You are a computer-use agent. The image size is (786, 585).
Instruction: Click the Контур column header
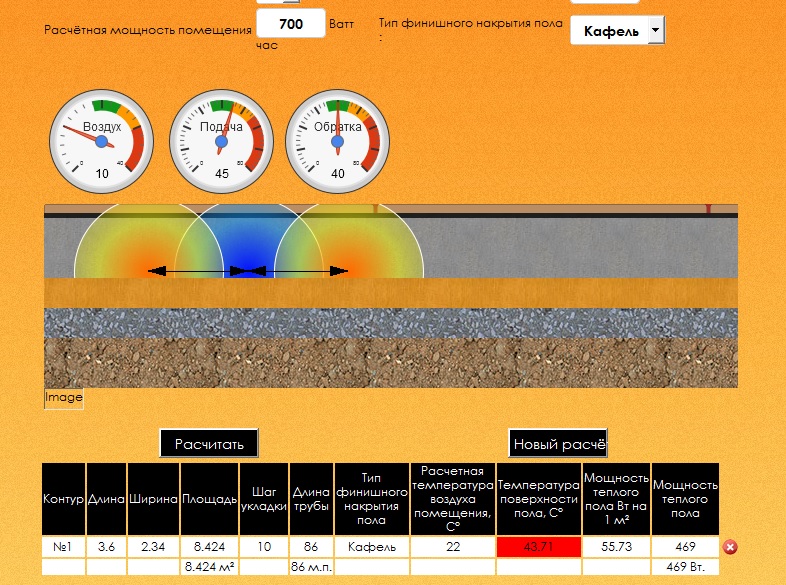click(x=63, y=499)
